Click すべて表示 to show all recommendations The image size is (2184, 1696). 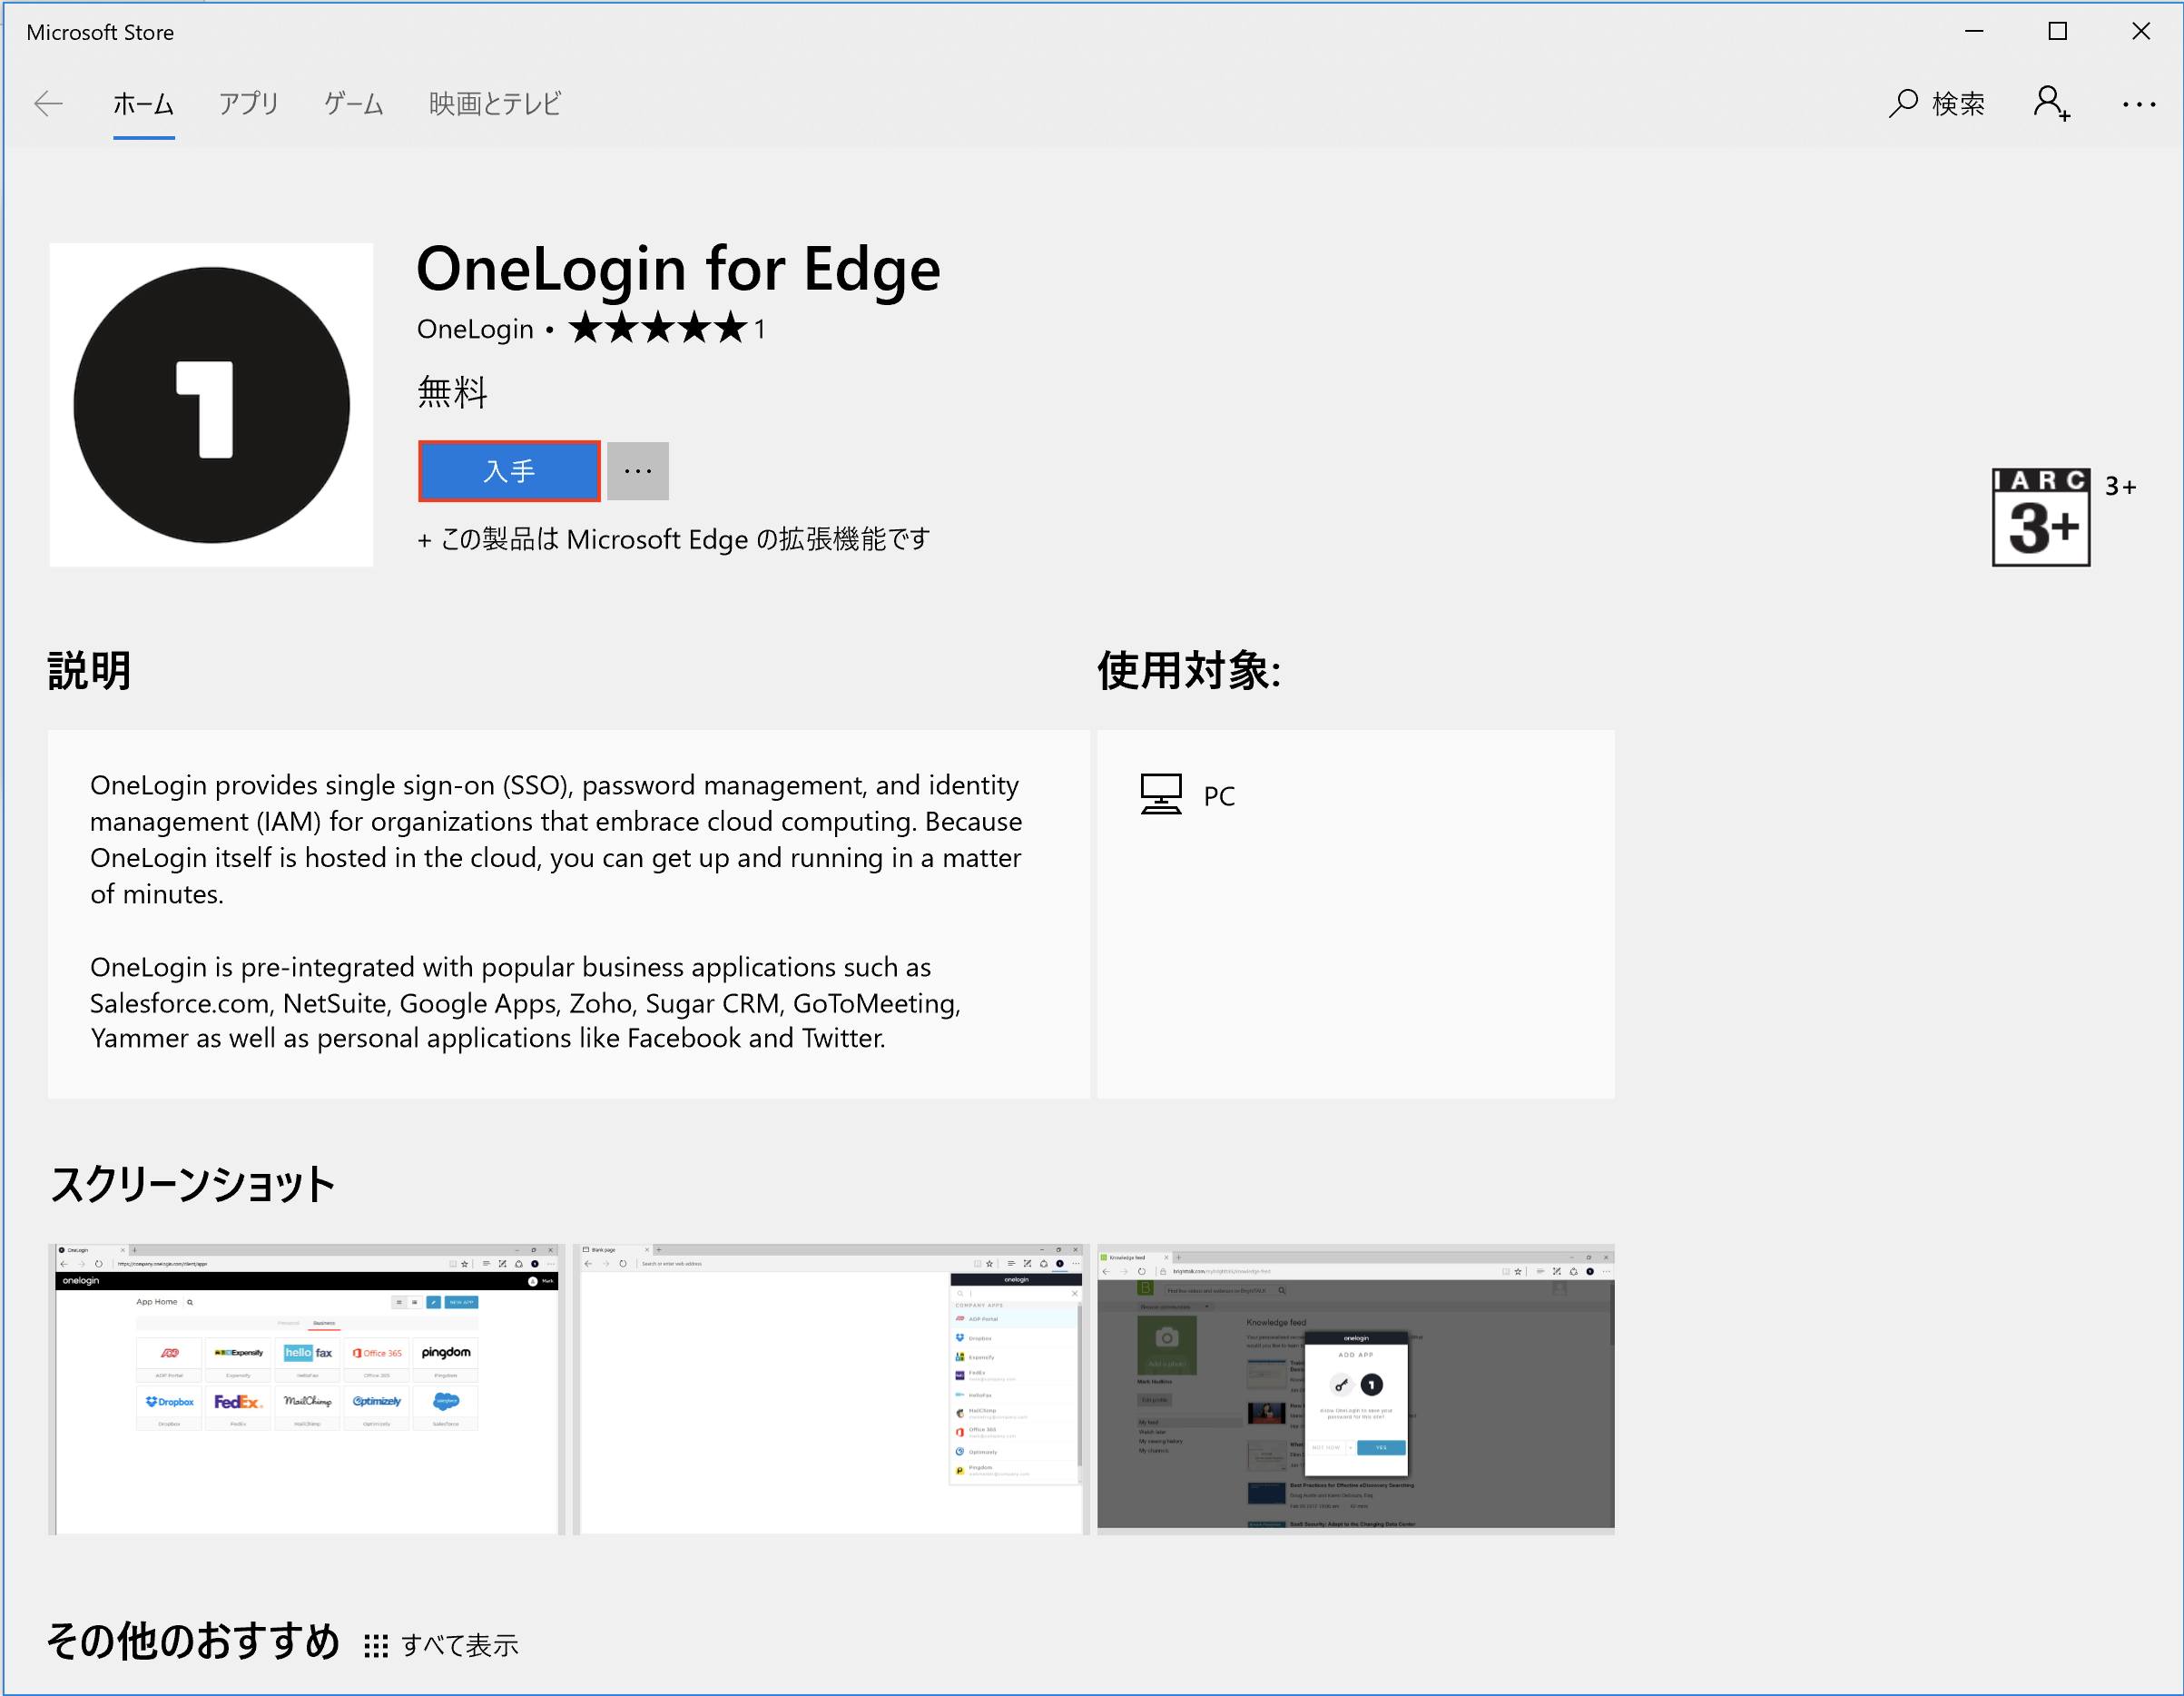[460, 1645]
